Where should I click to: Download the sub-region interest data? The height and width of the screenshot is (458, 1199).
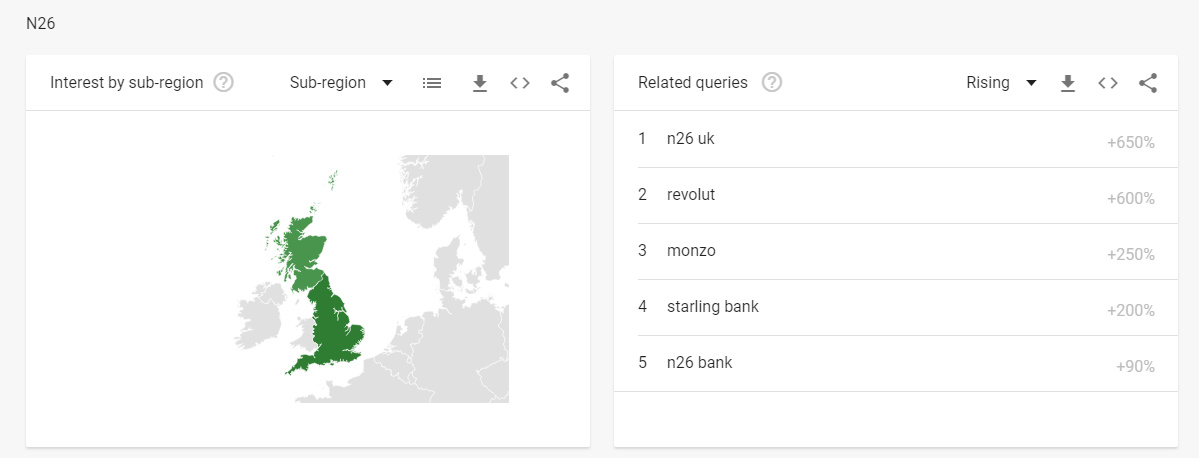coord(479,83)
